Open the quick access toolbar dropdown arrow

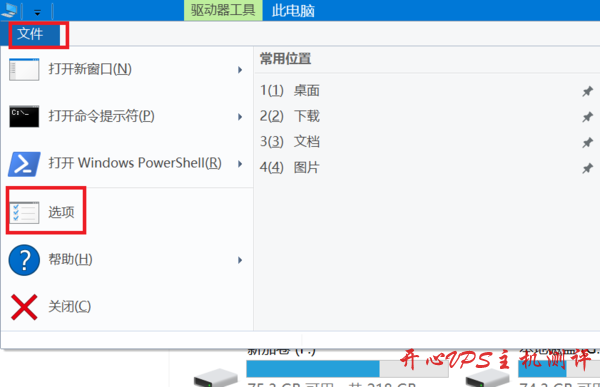click(x=37, y=12)
